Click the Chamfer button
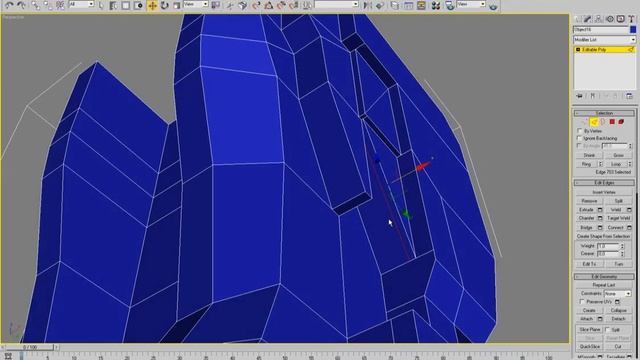Viewport: 640px width, 360px height. [586, 218]
